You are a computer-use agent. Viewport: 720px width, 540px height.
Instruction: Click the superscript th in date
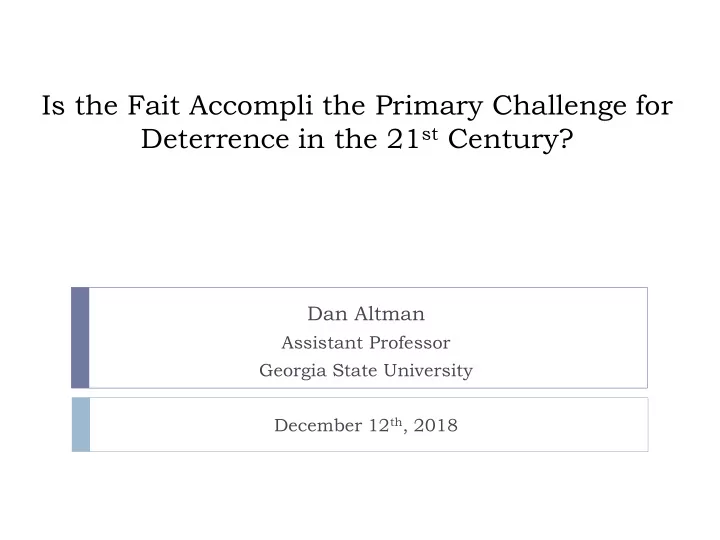[x=396, y=422]
